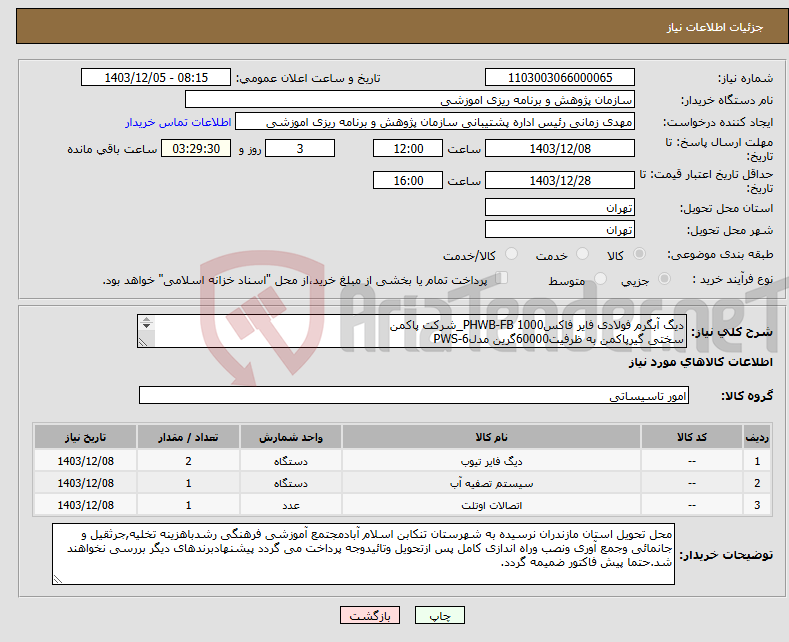789x642 pixels.
Task: Click scroll-down arrow in شرح کلی نیاز box
Action: point(146,326)
